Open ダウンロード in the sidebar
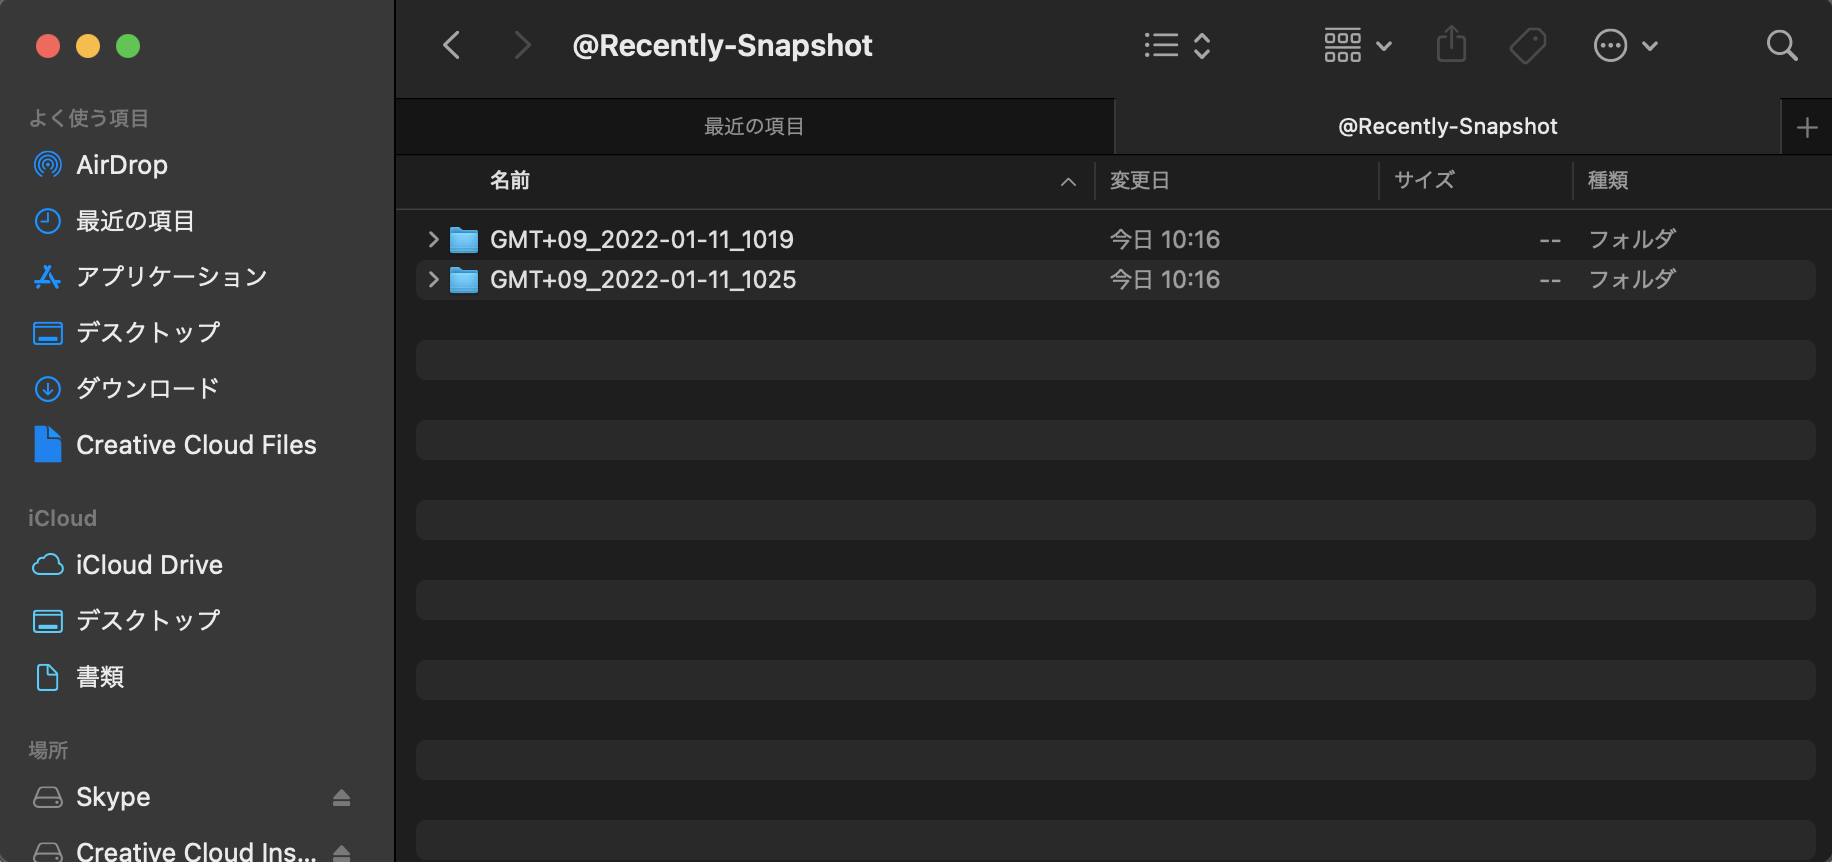This screenshot has height=862, width=1832. (147, 388)
